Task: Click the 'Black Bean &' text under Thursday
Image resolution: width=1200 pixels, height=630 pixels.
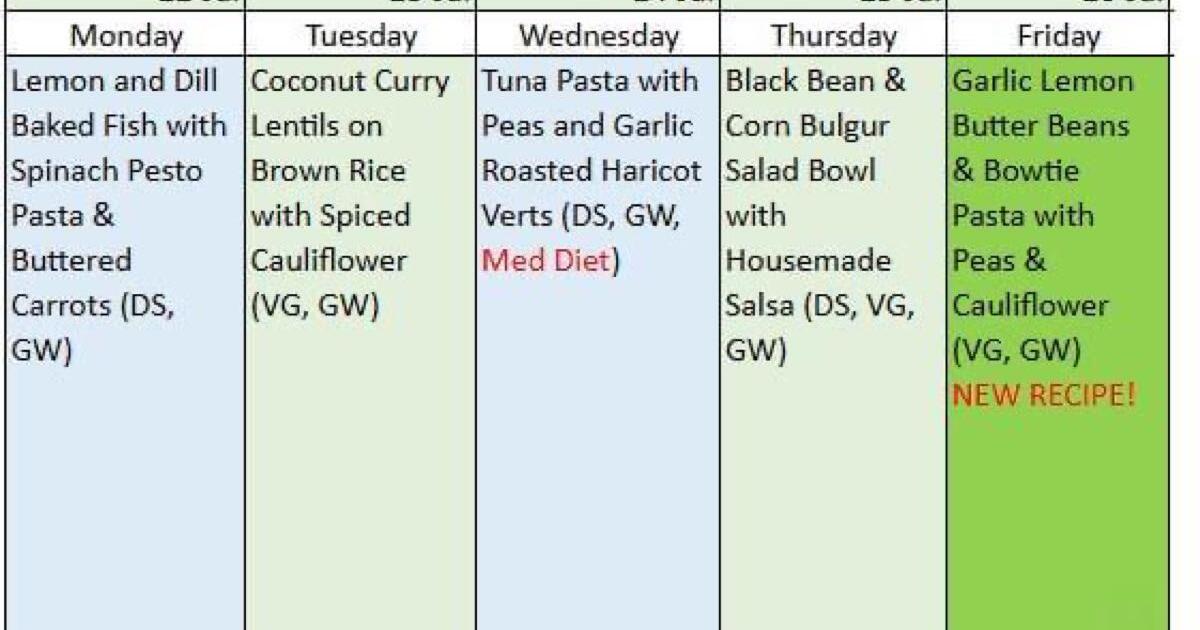Action: click(815, 82)
